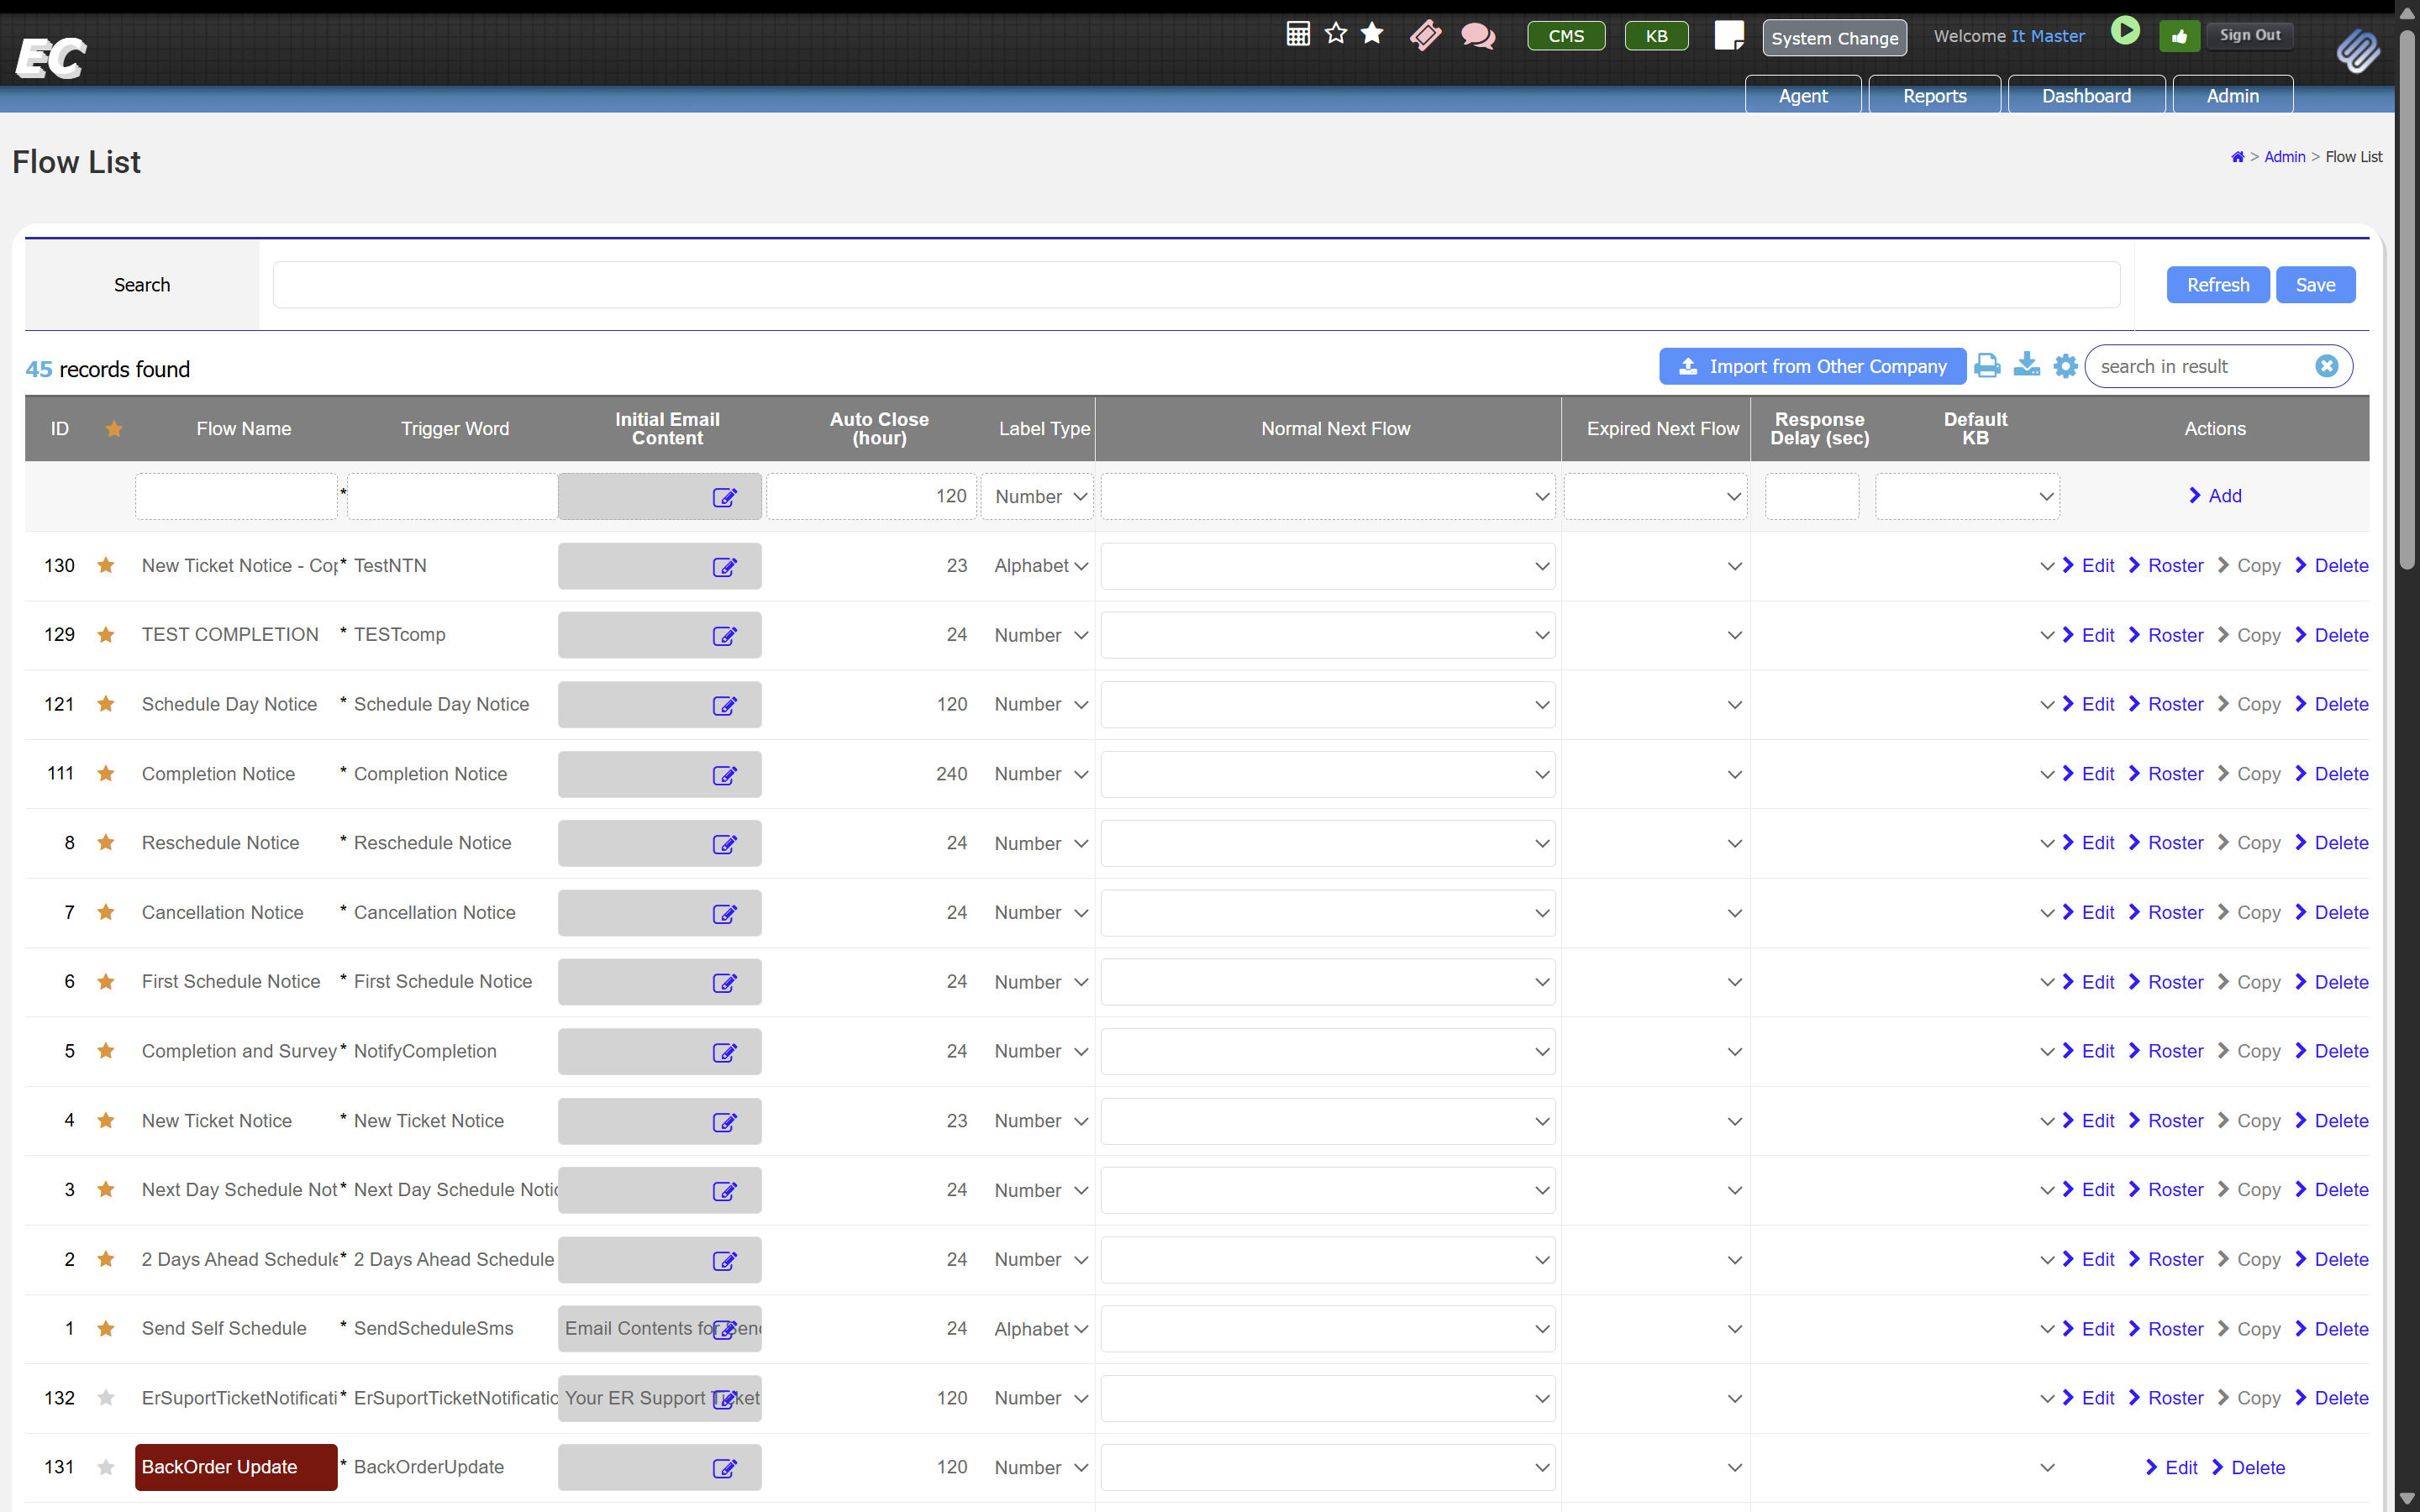Open Expired Next Flow dropdown in add row
The image size is (2420, 1512).
click(1655, 497)
